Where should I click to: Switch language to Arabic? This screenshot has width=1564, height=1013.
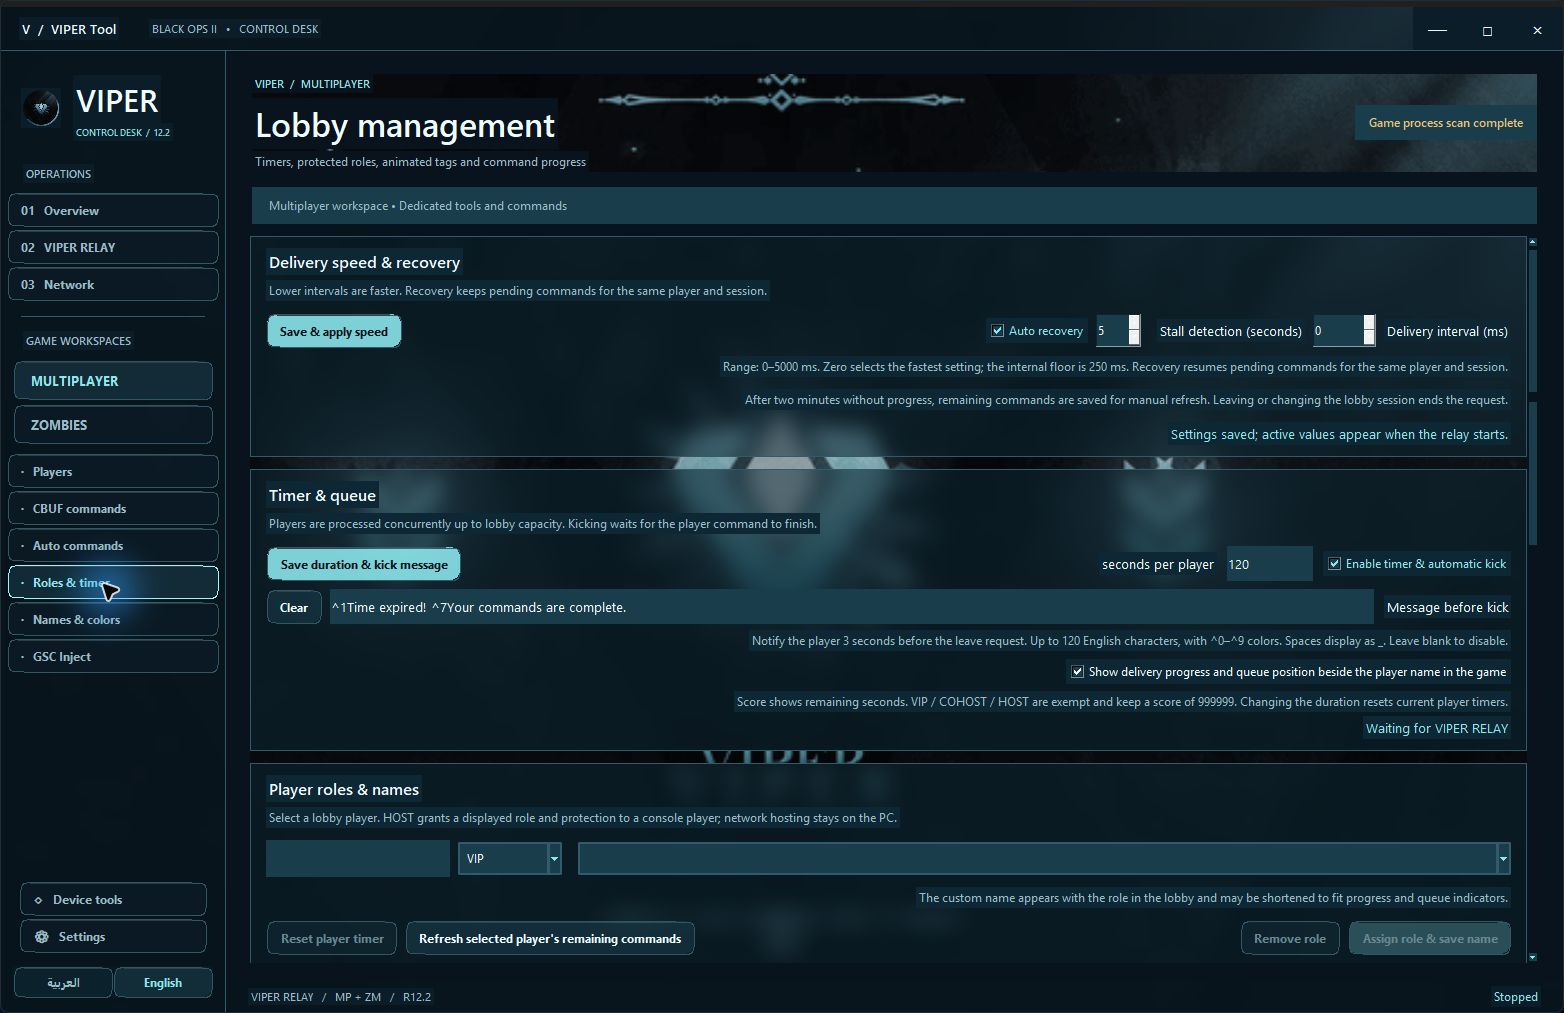63,983
